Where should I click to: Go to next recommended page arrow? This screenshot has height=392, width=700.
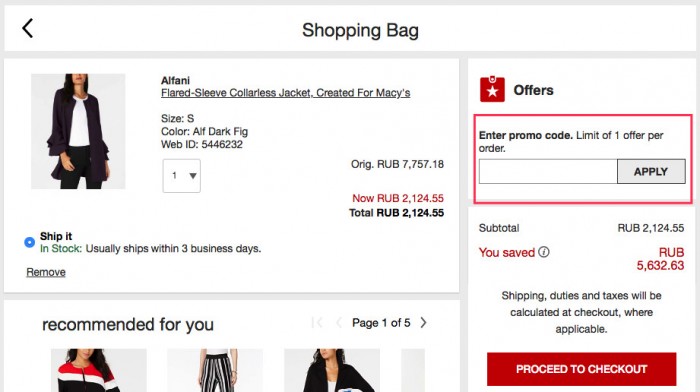click(423, 322)
